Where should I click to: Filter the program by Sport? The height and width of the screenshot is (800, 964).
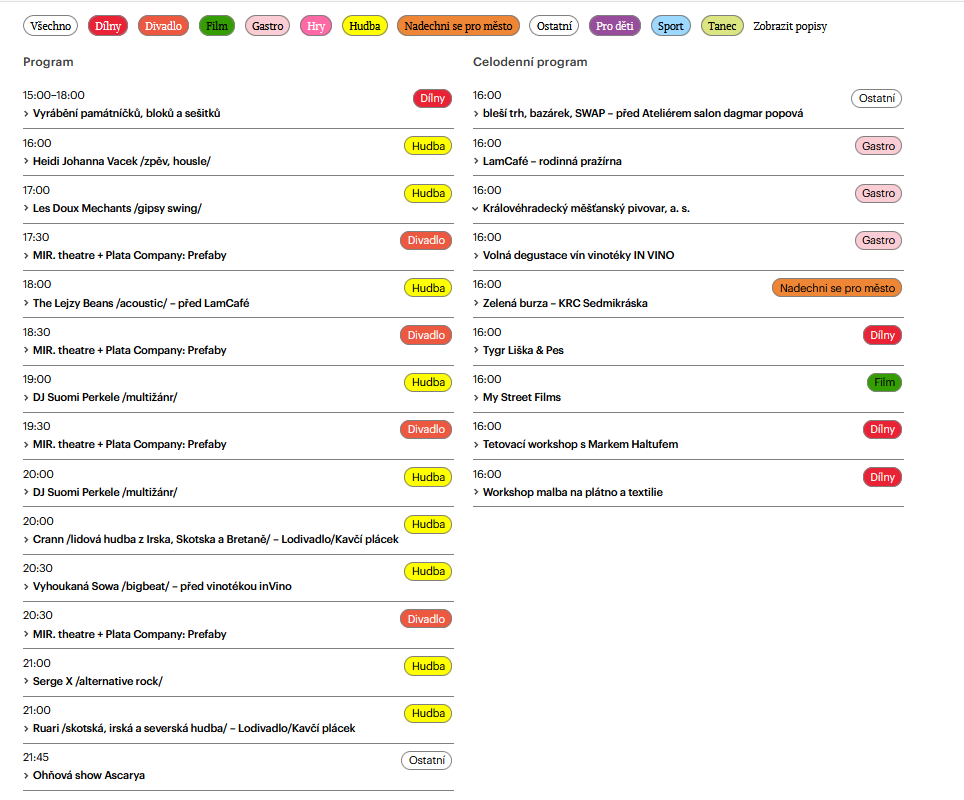[x=671, y=26]
